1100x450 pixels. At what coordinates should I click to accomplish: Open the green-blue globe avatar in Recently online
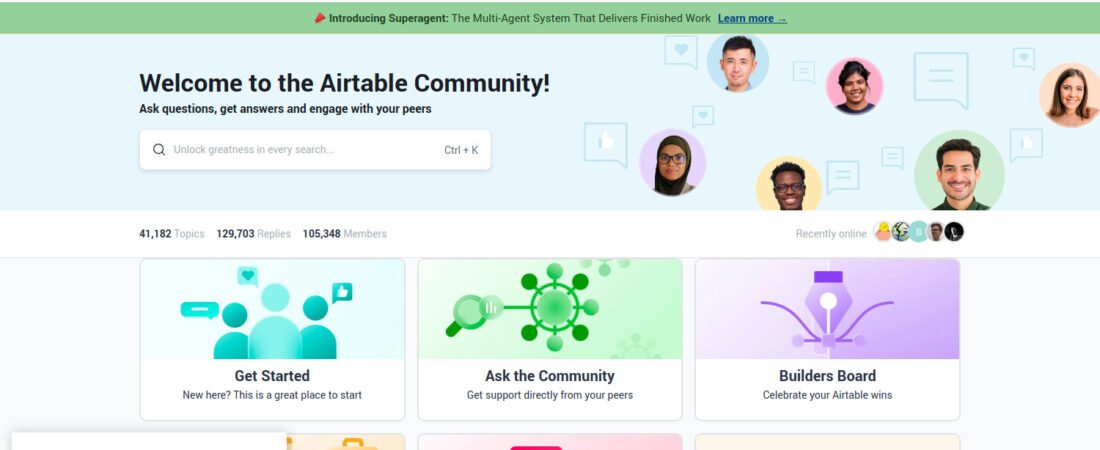[901, 232]
